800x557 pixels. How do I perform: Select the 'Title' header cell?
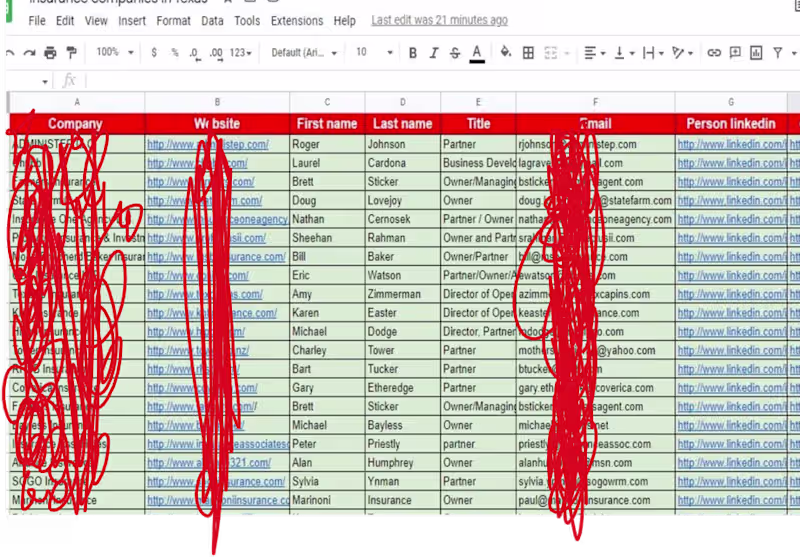pos(478,123)
